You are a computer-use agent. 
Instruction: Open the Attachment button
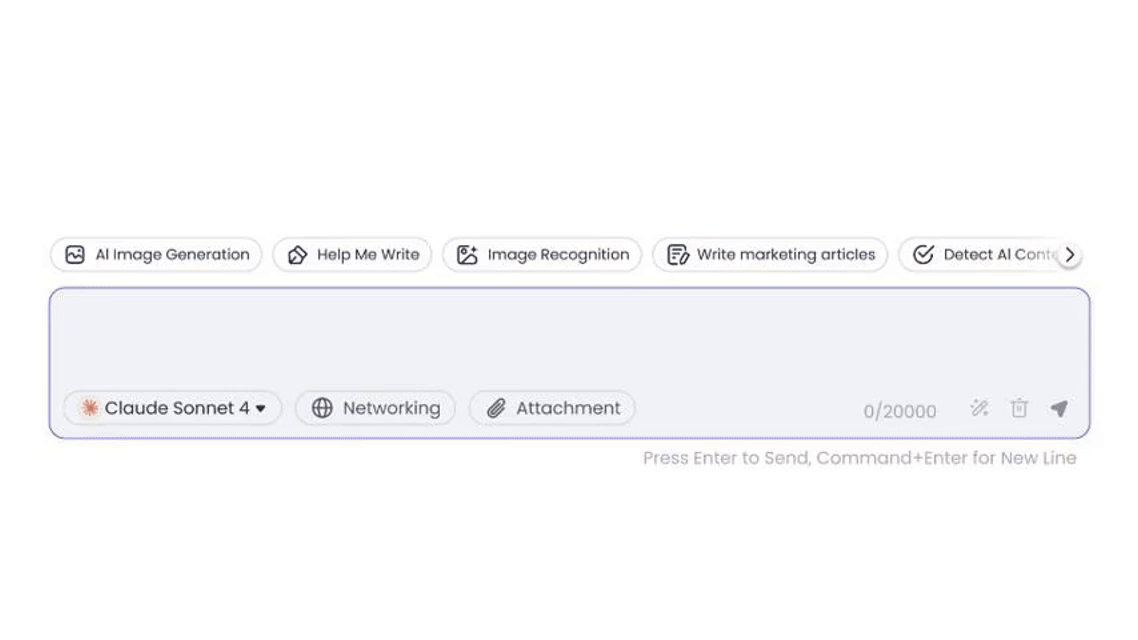pos(552,408)
